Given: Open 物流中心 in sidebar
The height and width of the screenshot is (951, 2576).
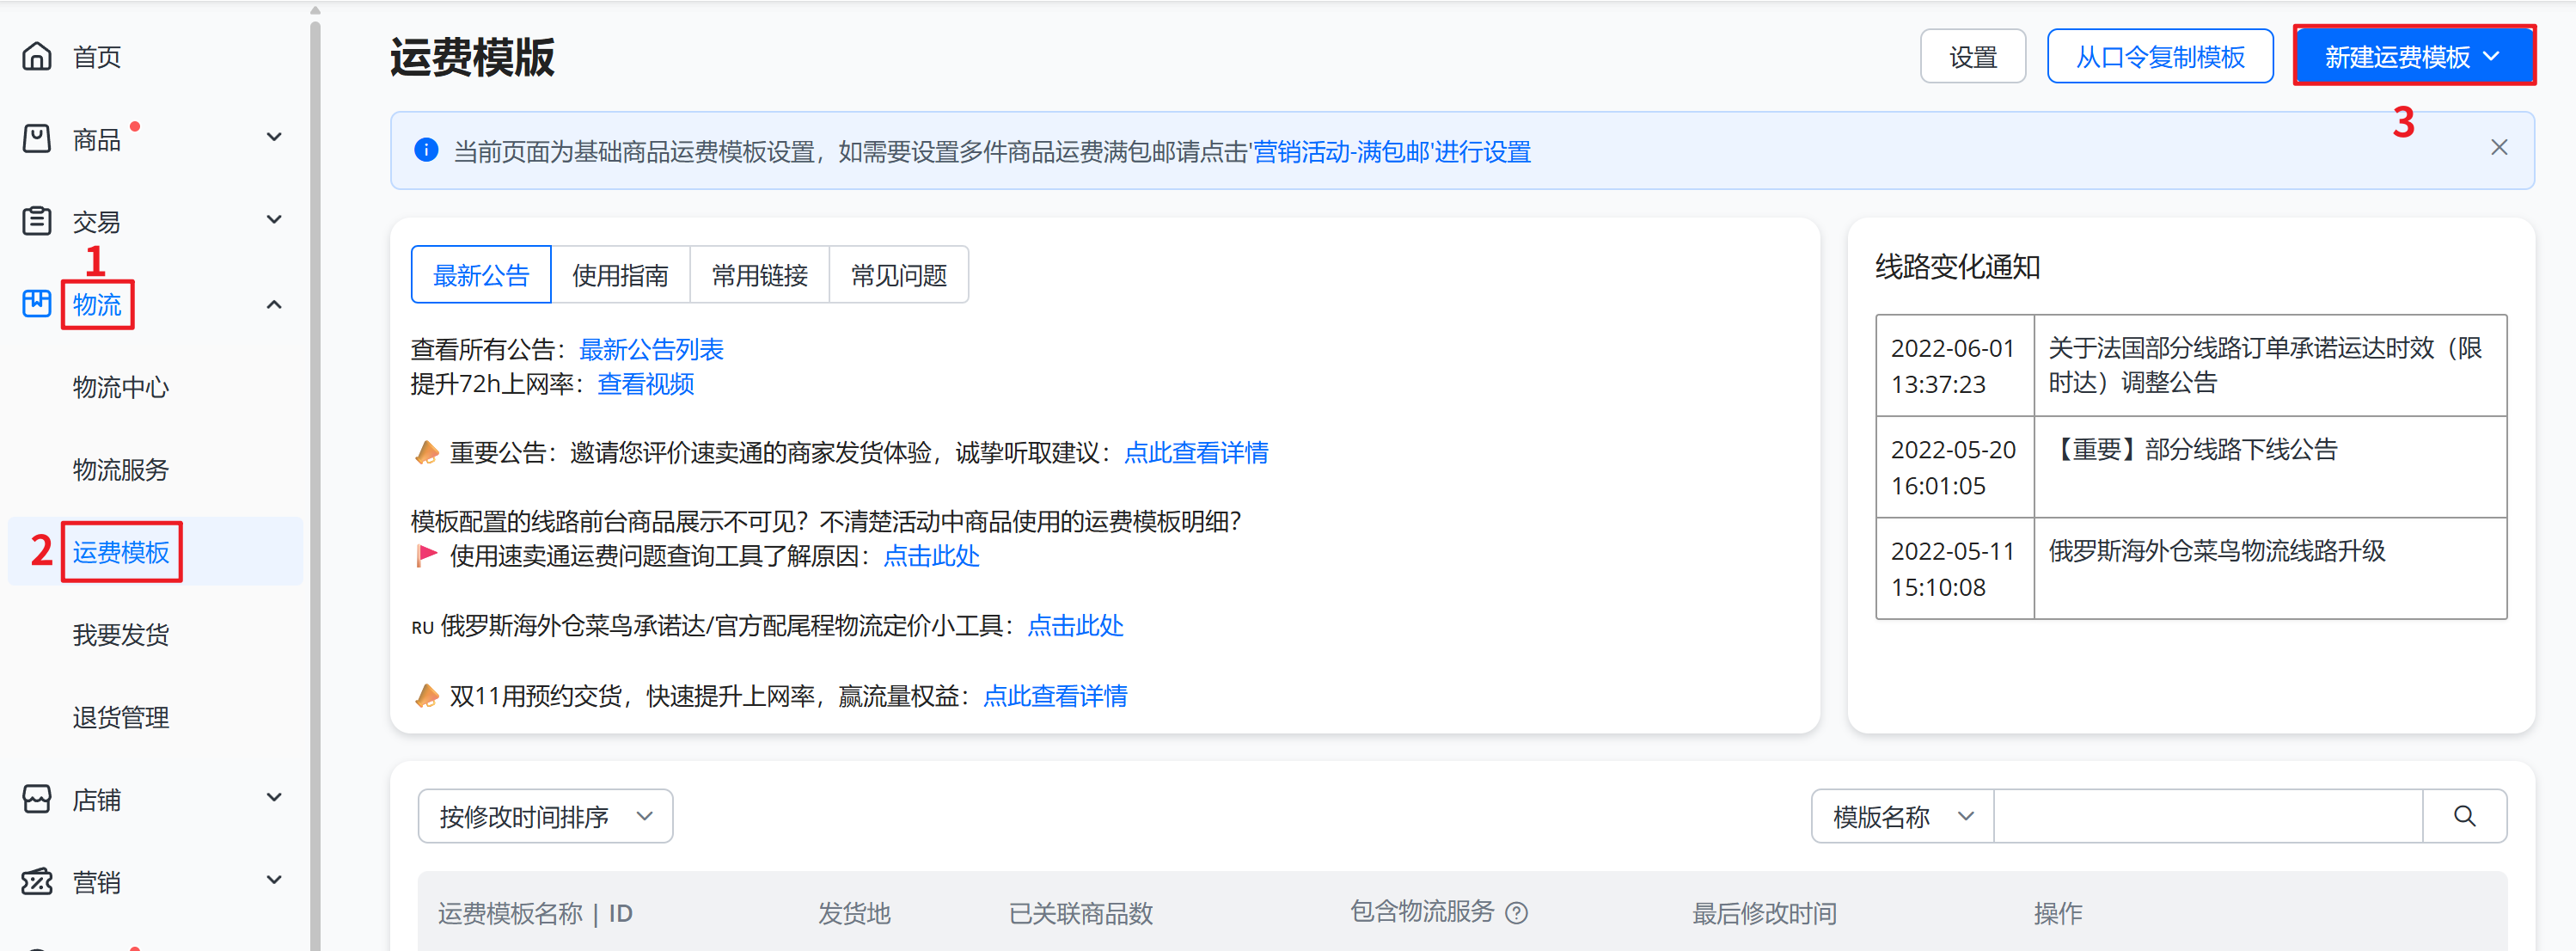Looking at the screenshot, I should [x=121, y=387].
